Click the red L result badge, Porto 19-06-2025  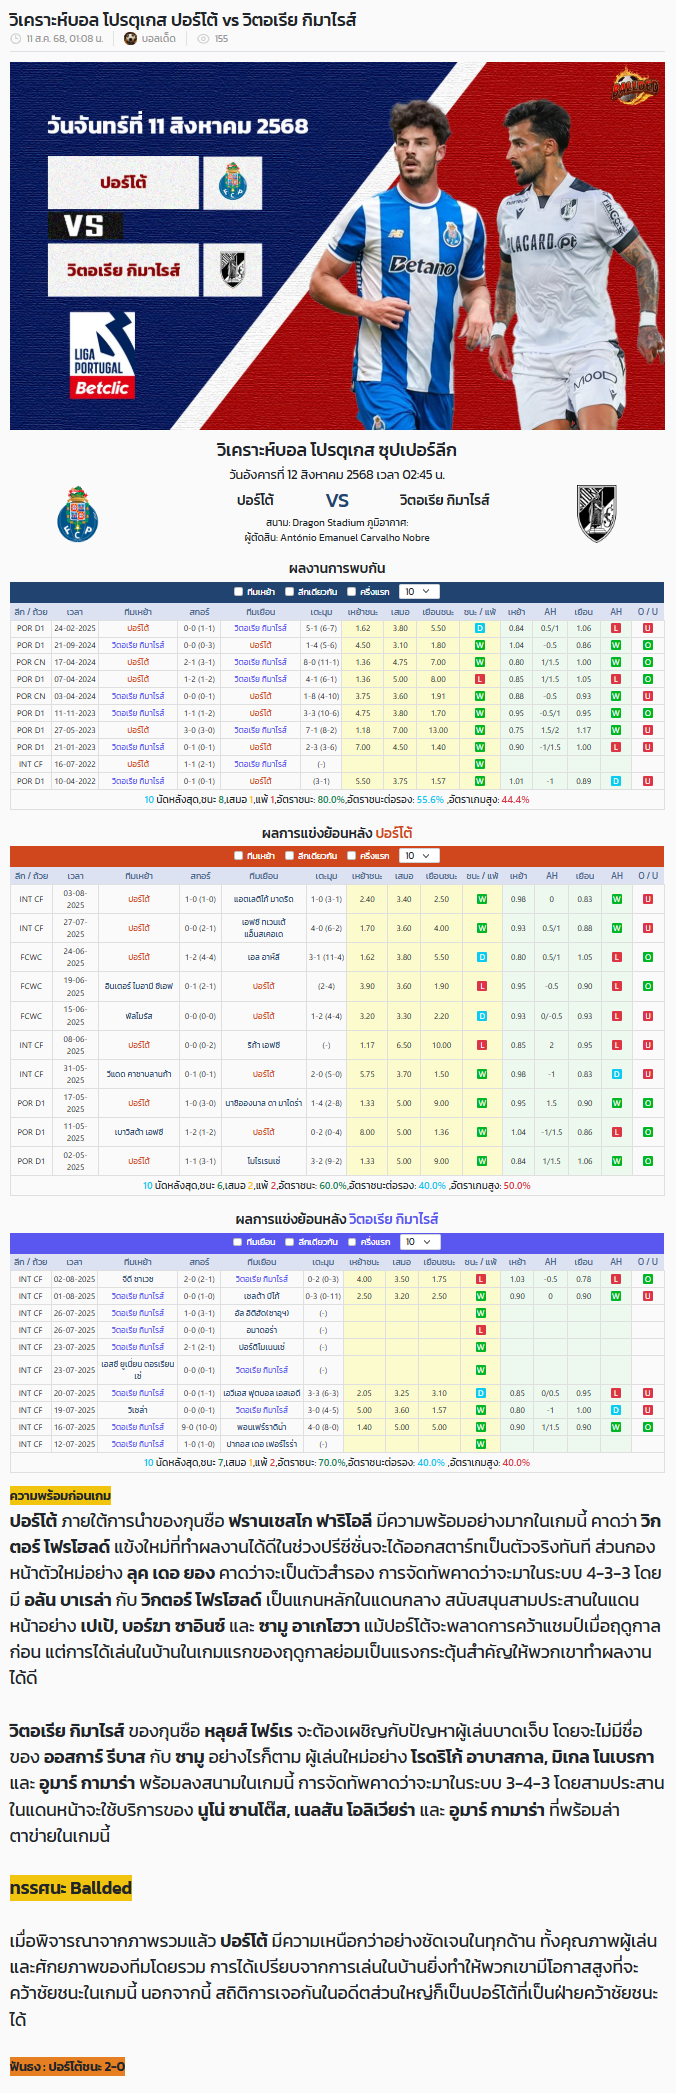482,986
